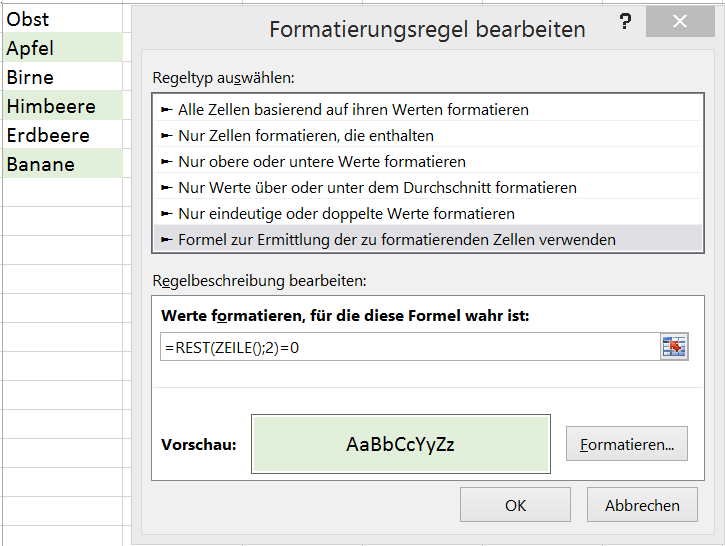Select 'Nur eindeutige oder doppelte Werte formatieren'
The height and width of the screenshot is (546, 725).
point(428,213)
